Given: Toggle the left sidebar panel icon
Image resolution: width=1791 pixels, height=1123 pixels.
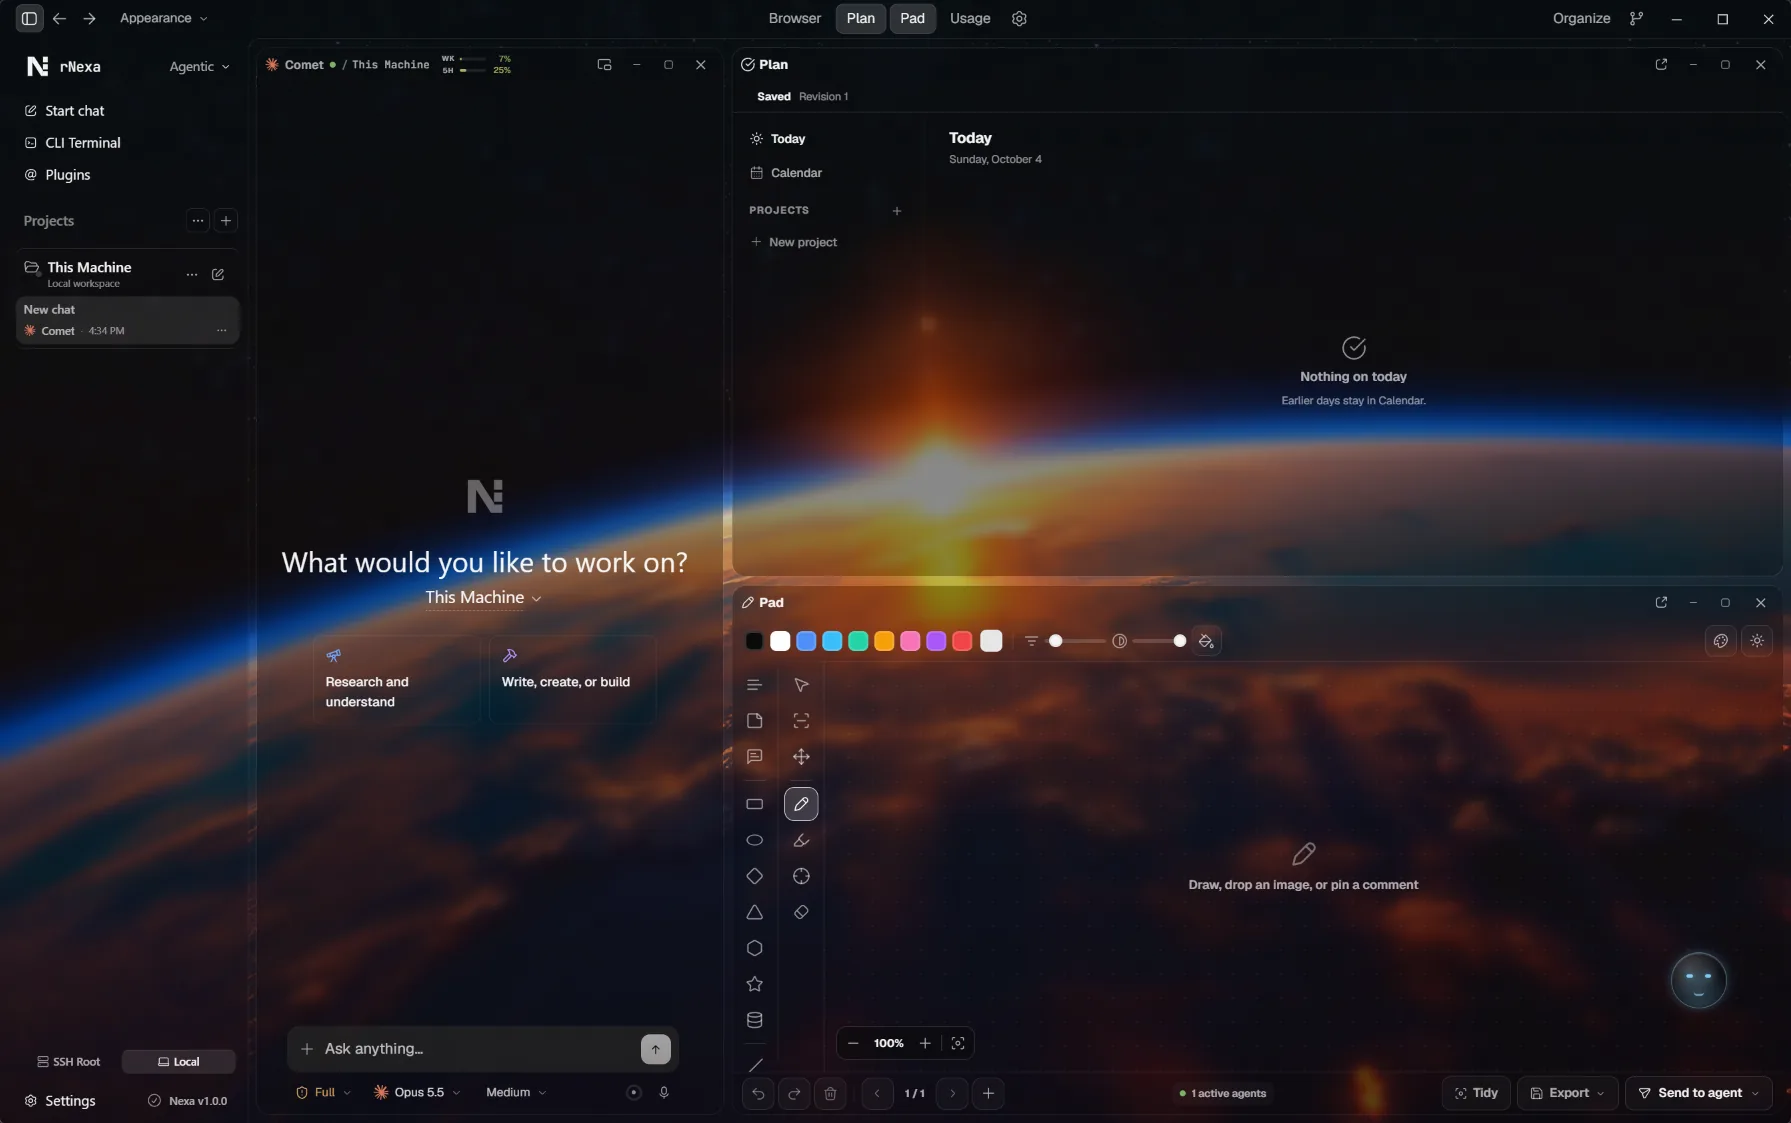Looking at the screenshot, I should click(x=29, y=18).
